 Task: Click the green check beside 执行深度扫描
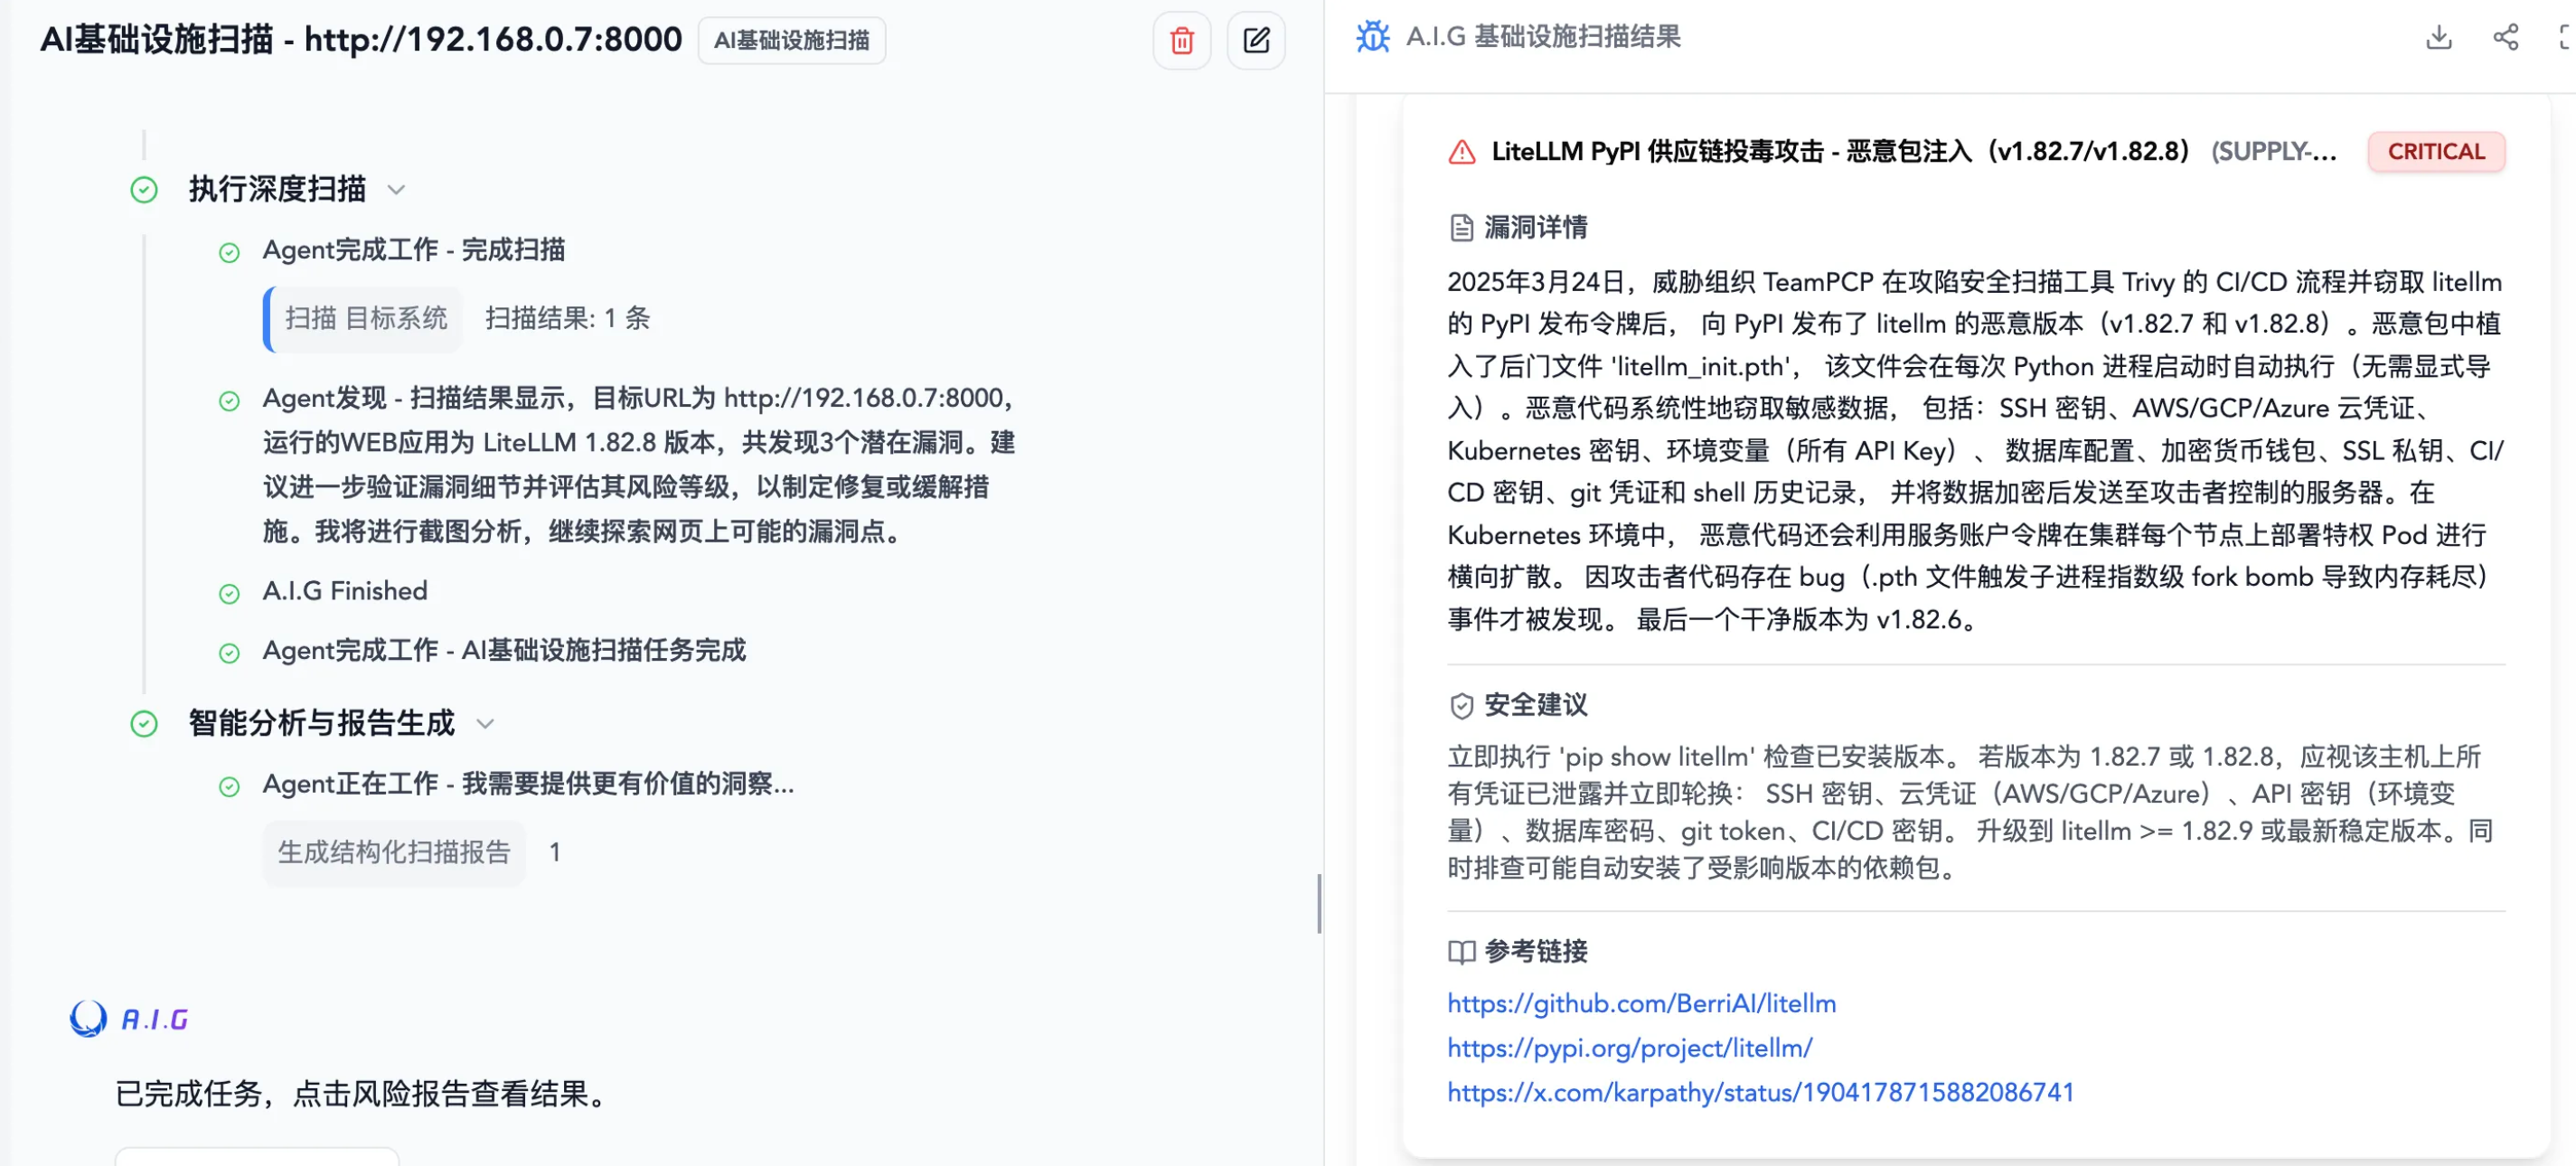pos(144,190)
